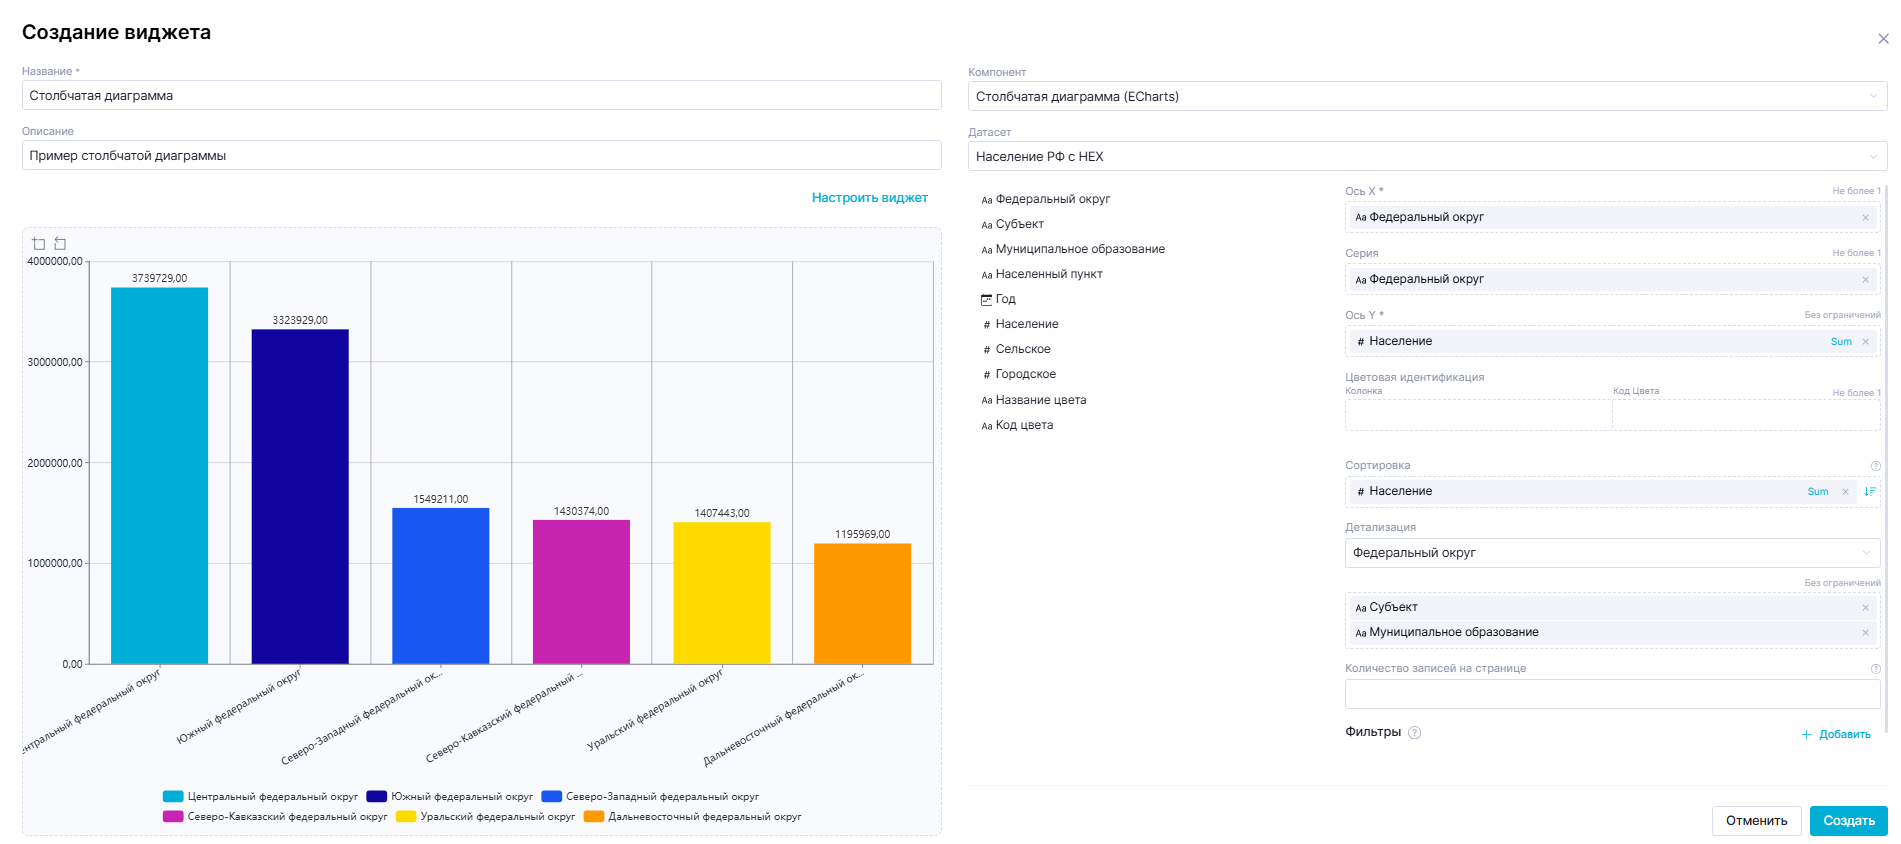Open the Компонент dropdown
This screenshot has width=1901, height=844.
coord(1427,96)
